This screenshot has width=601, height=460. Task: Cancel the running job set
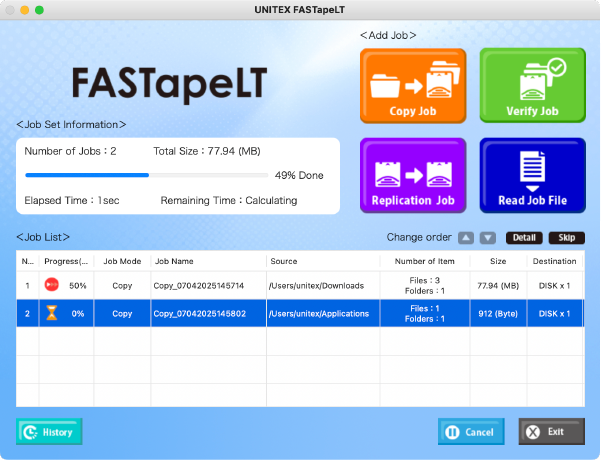[471, 432]
